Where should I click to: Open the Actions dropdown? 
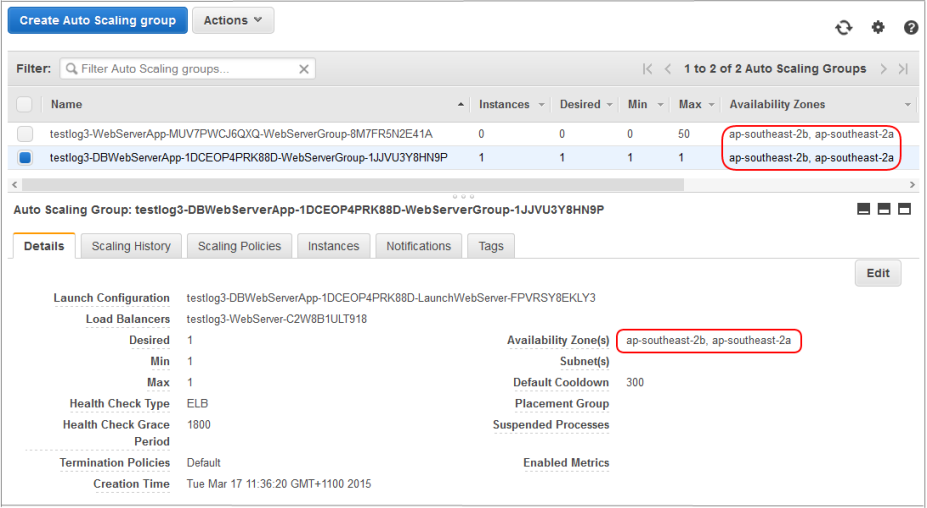(x=233, y=20)
